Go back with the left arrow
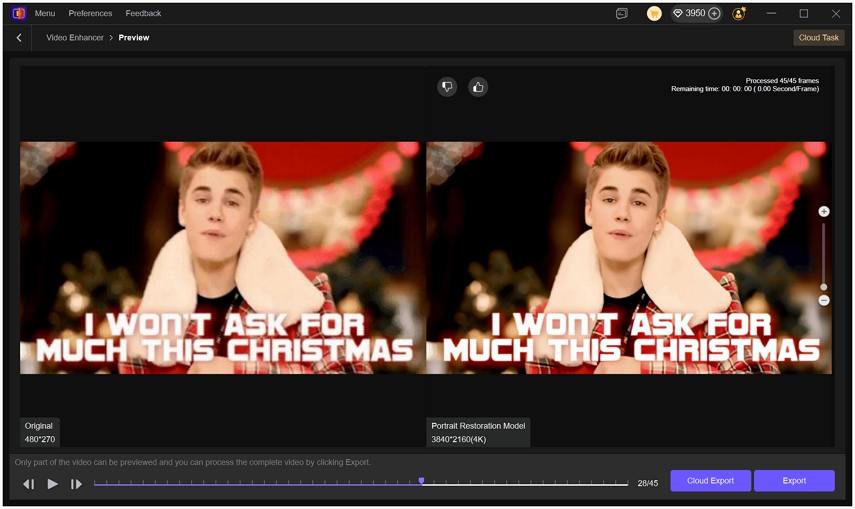Image resolution: width=855 pixels, height=509 pixels. click(19, 38)
